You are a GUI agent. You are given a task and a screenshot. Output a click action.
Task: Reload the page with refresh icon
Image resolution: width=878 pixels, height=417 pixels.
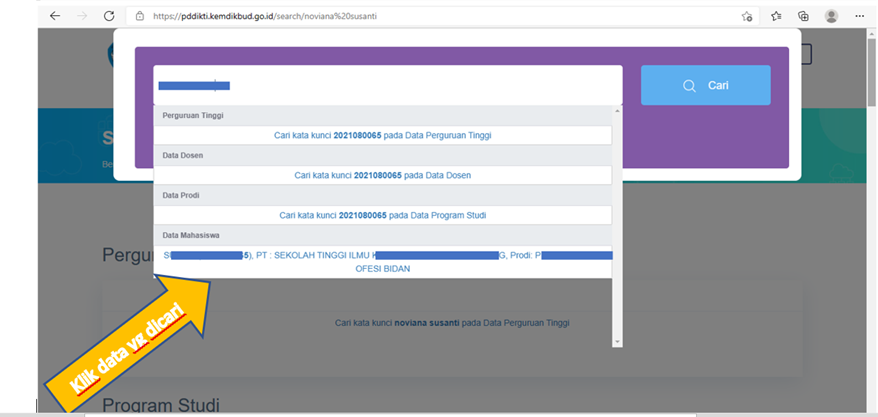[109, 16]
